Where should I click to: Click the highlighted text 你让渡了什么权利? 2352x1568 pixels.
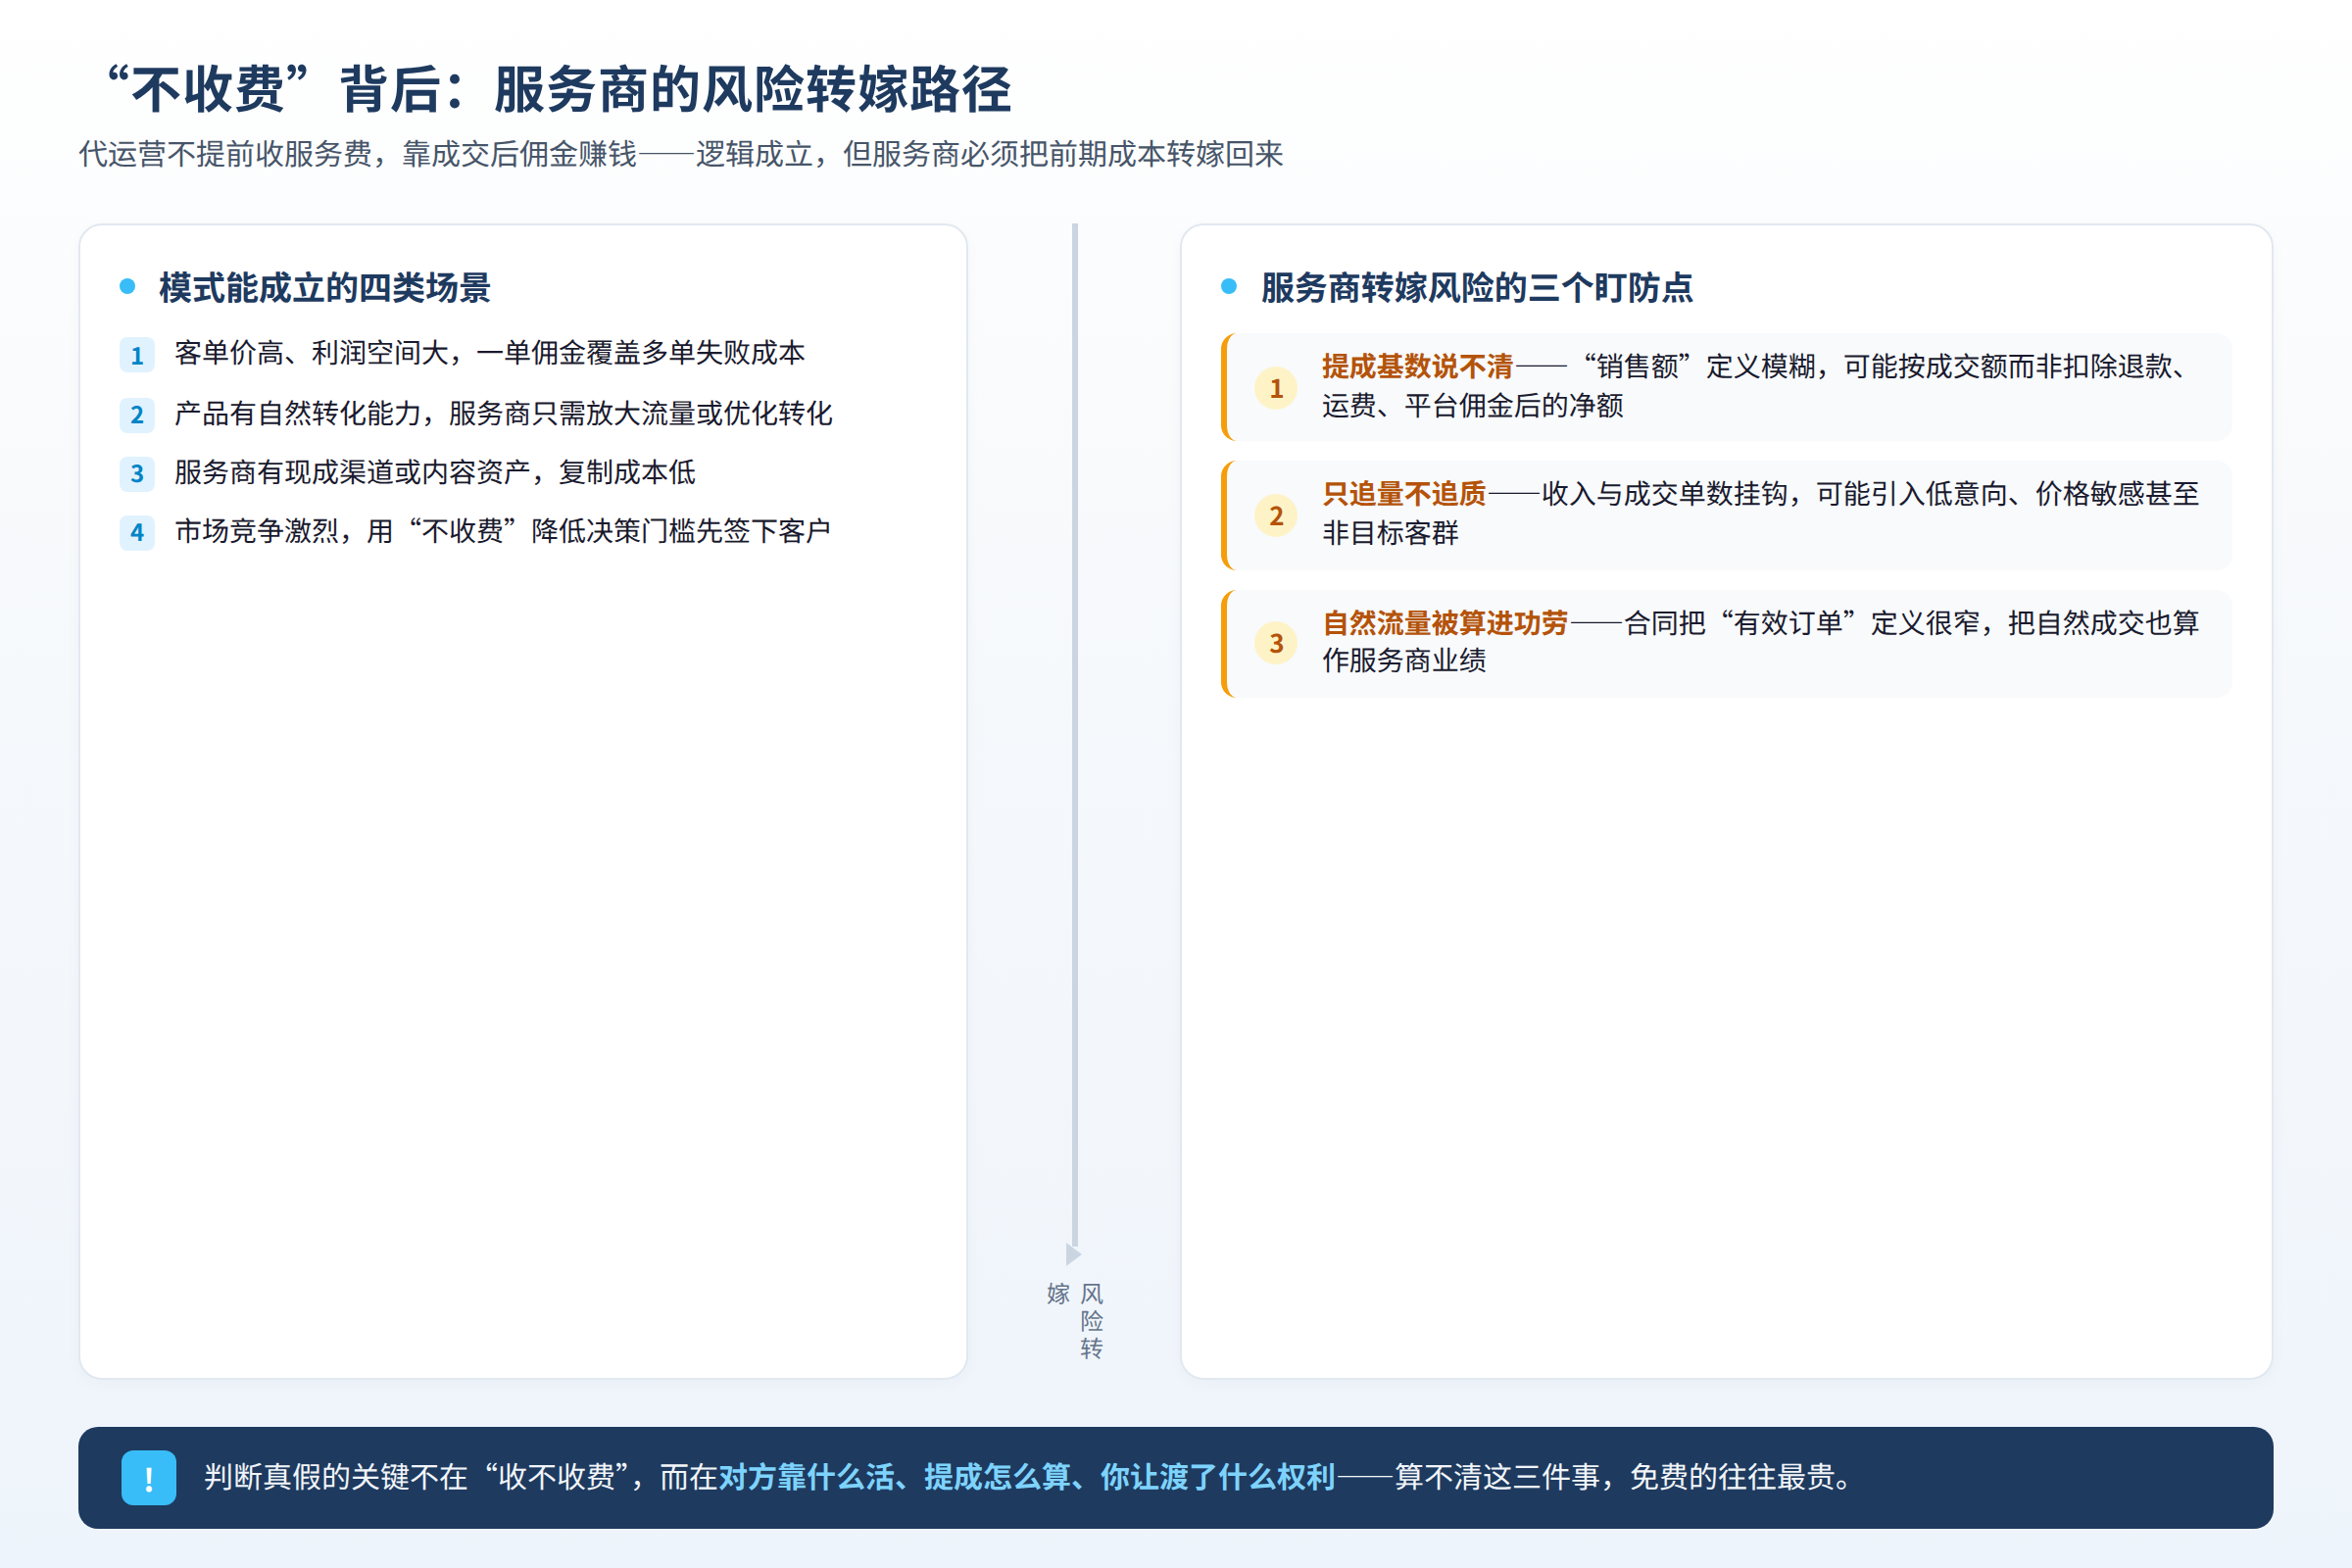(1218, 1477)
